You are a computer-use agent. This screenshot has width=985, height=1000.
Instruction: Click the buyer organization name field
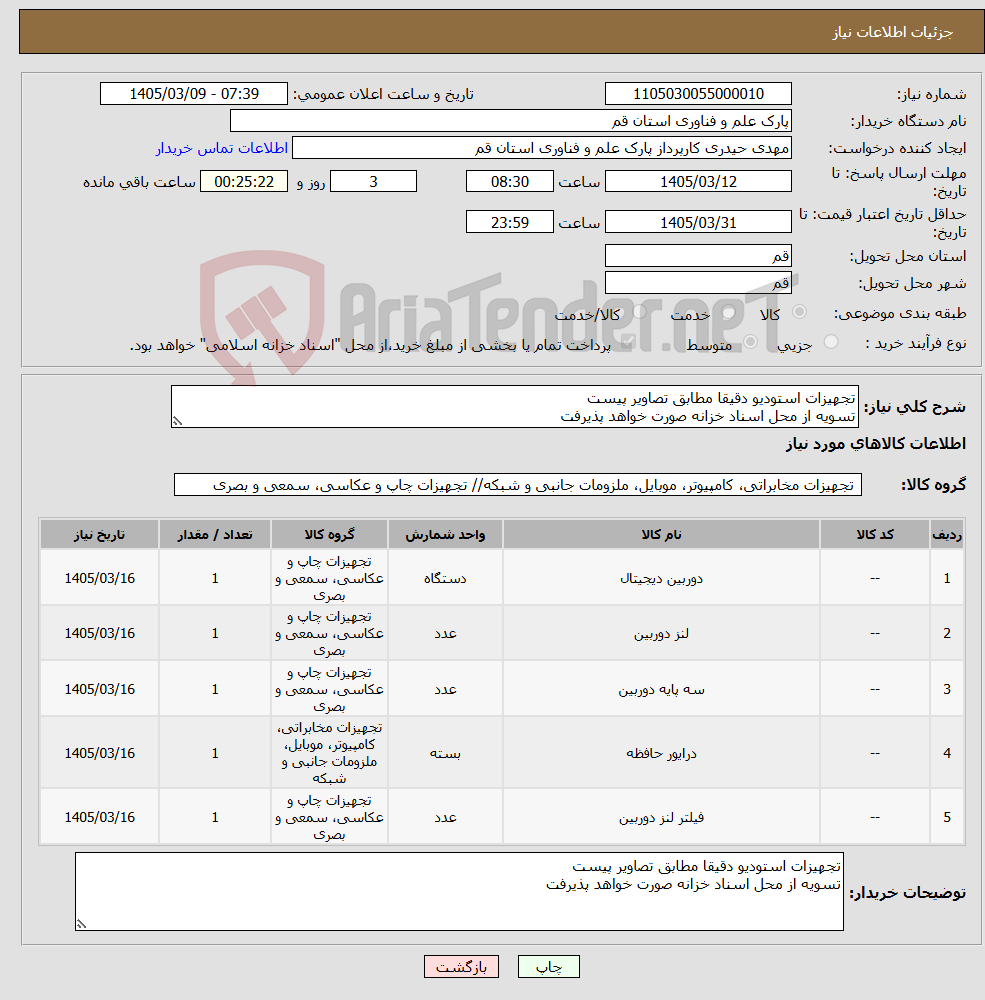[510, 121]
